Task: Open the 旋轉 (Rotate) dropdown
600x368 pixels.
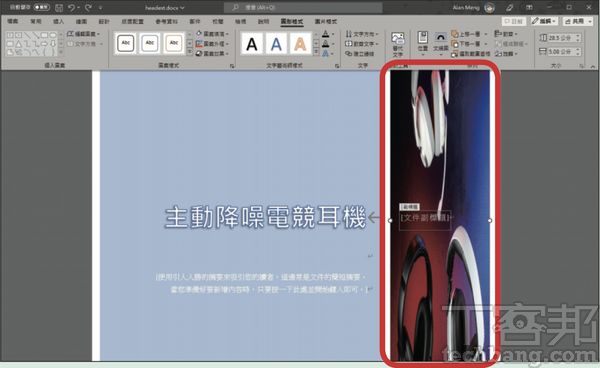Action: [505, 54]
